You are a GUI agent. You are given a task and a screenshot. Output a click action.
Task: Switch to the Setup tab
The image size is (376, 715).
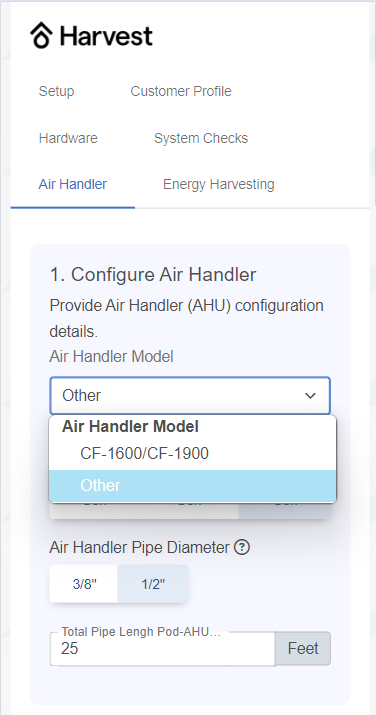click(57, 91)
